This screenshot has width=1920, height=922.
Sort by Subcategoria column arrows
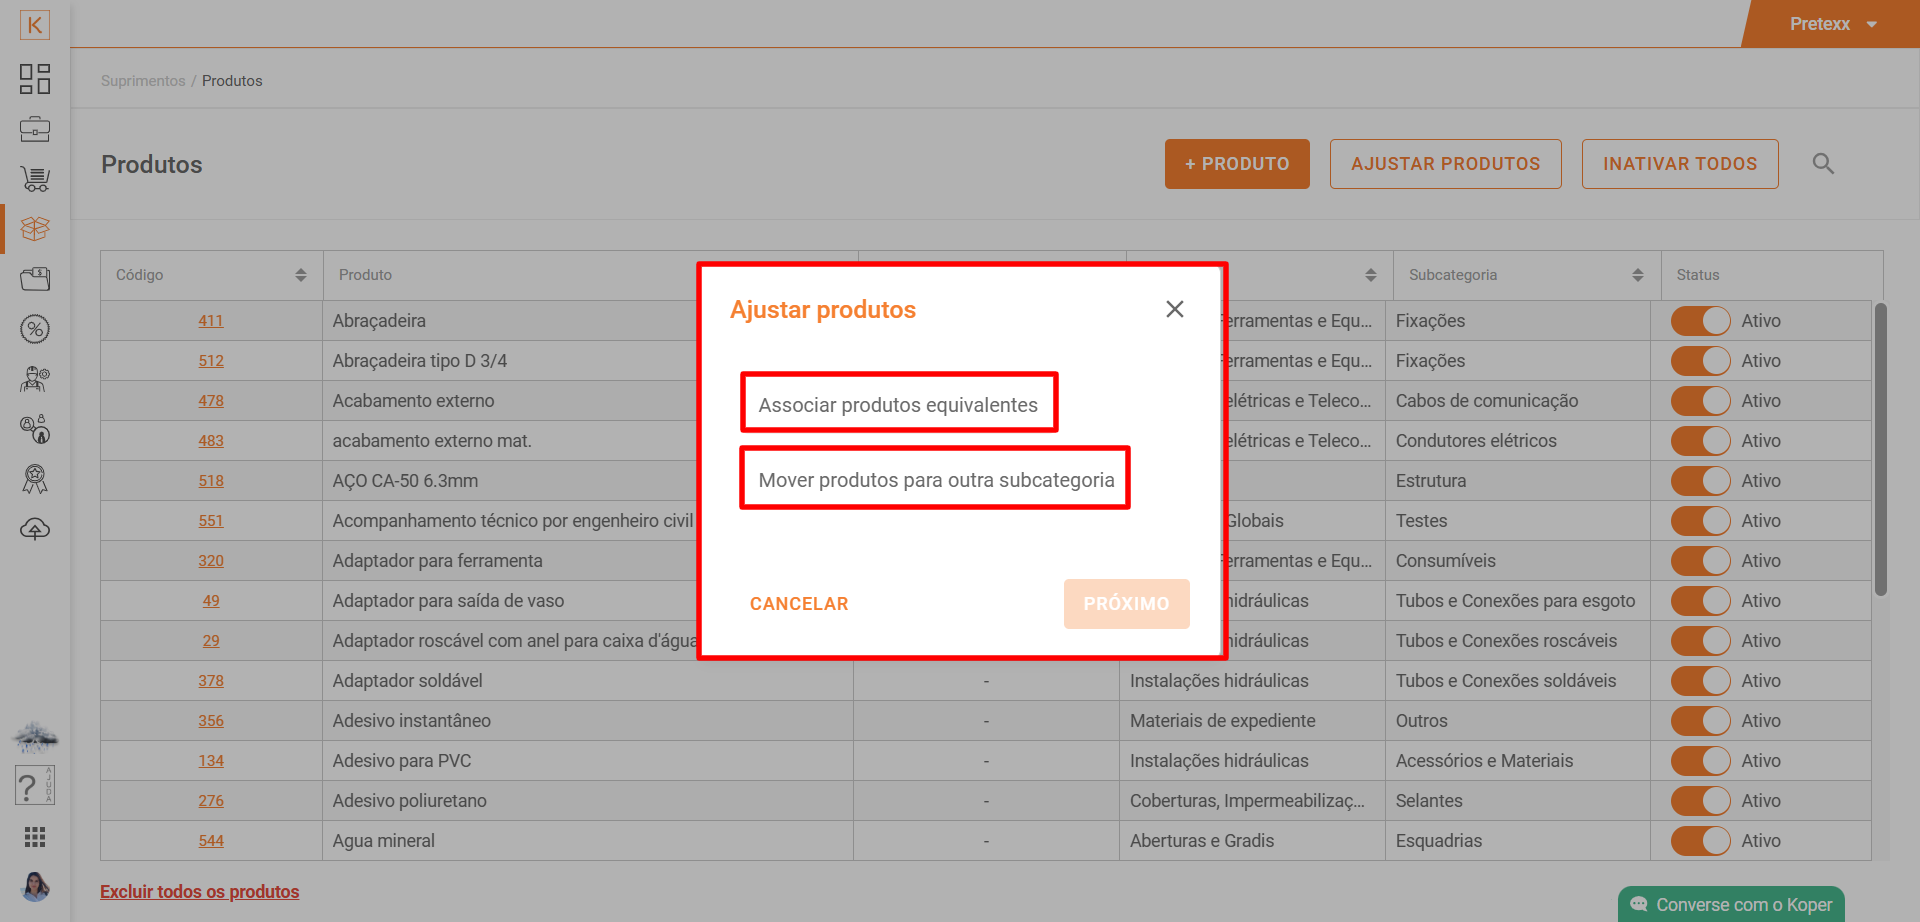tap(1637, 275)
